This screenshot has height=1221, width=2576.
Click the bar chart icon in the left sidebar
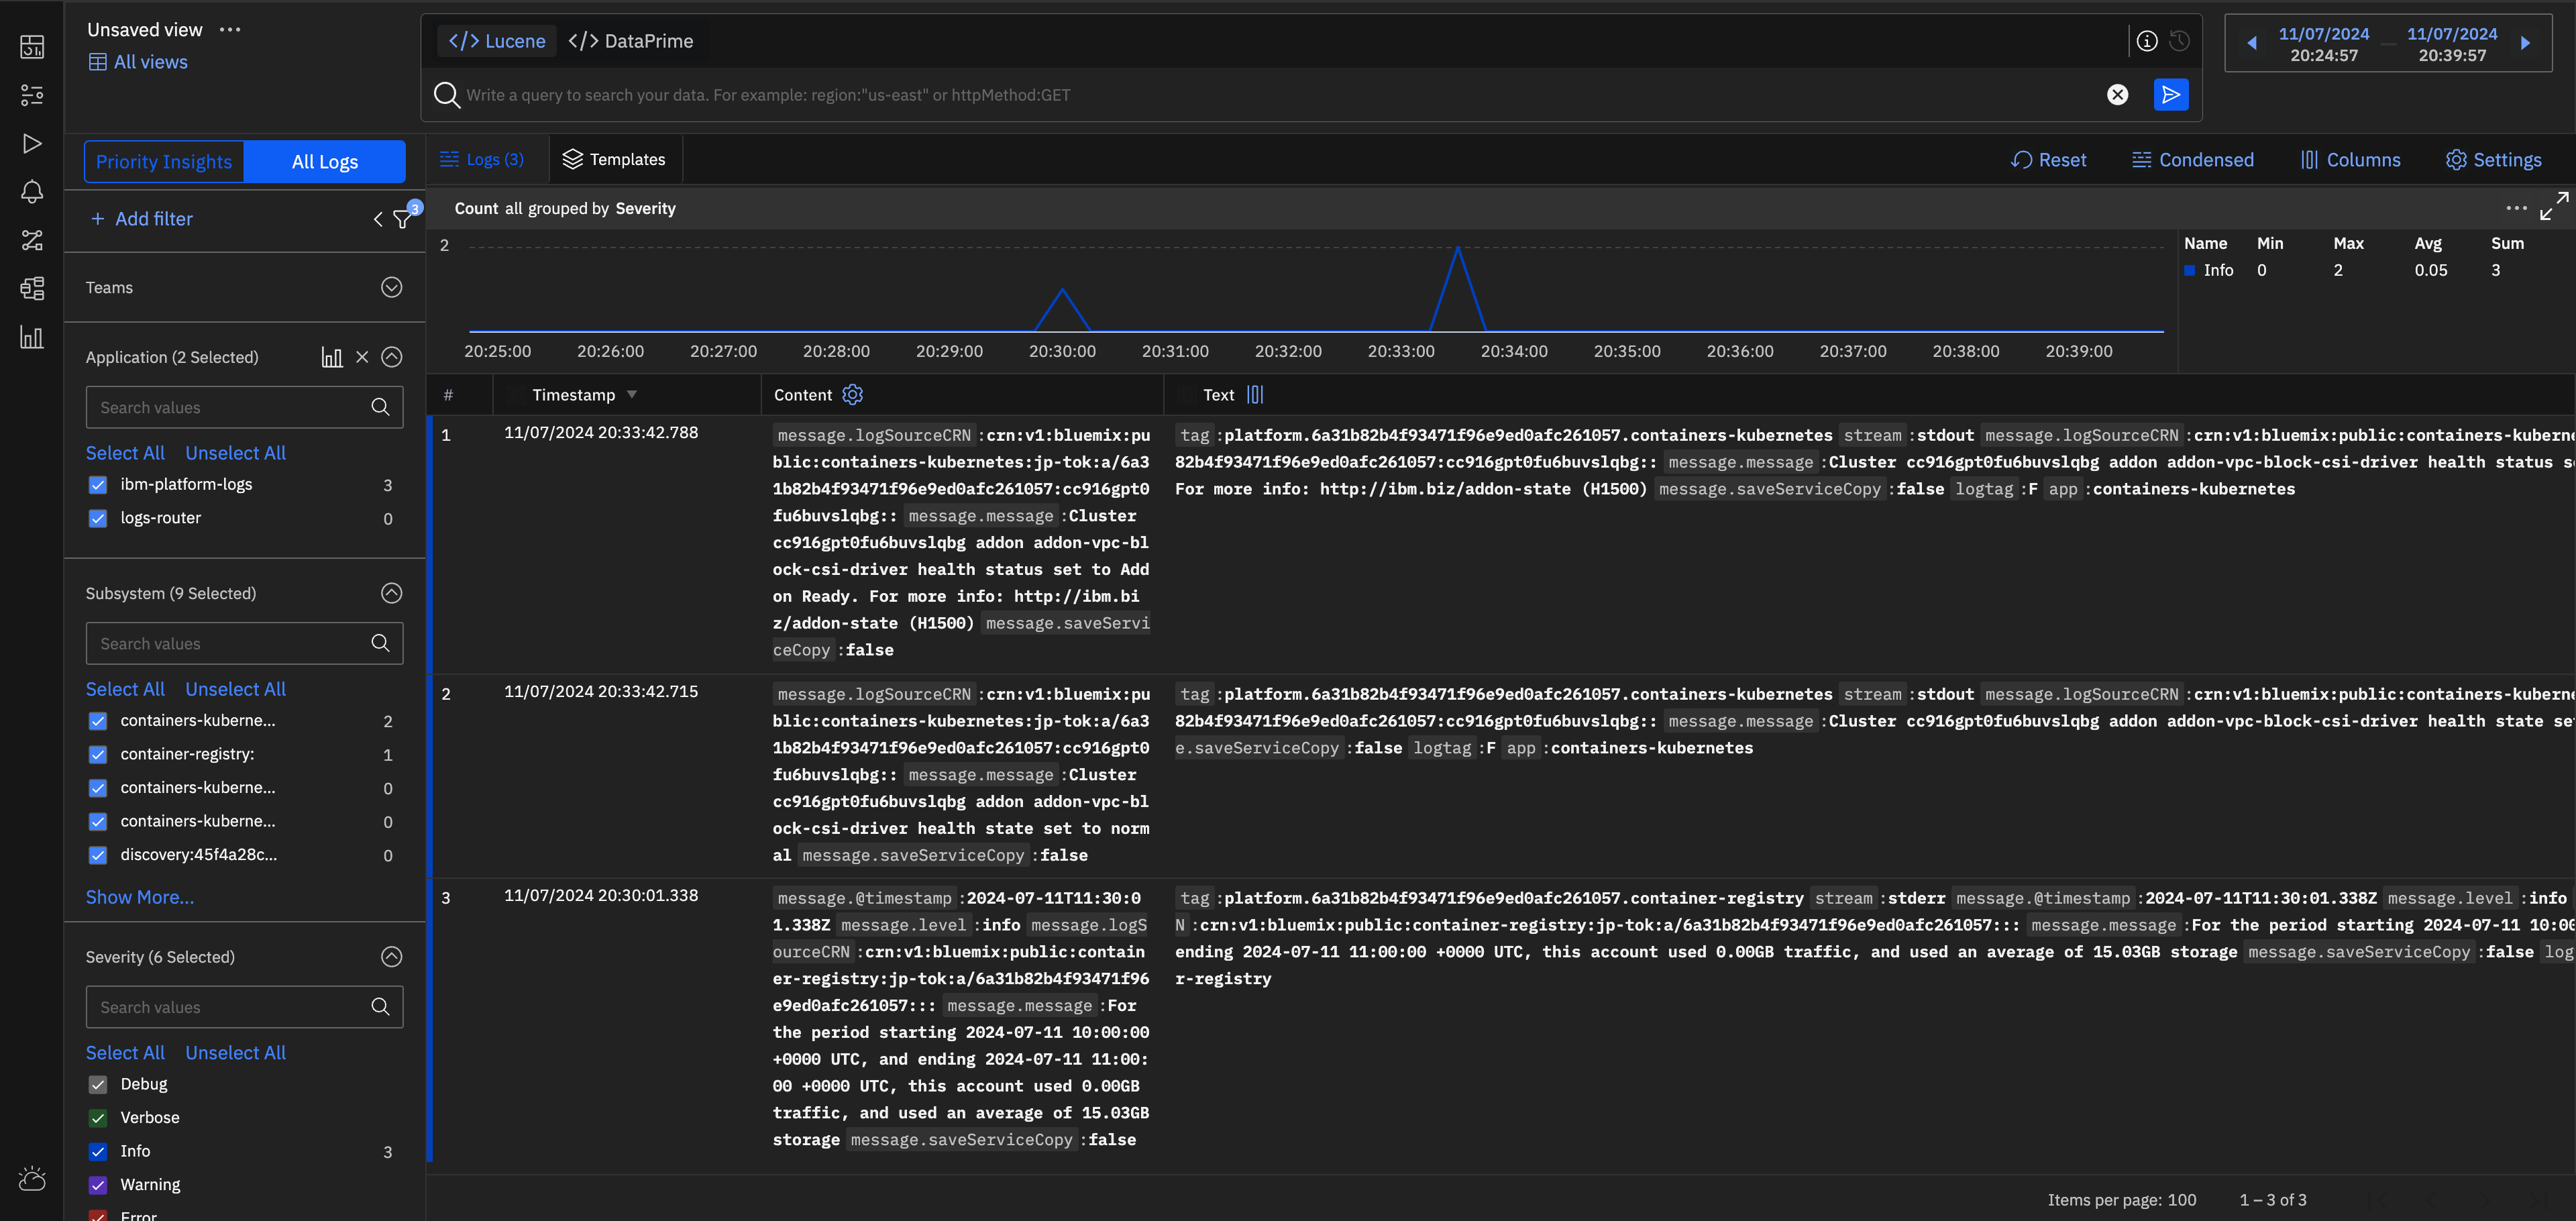click(x=31, y=338)
